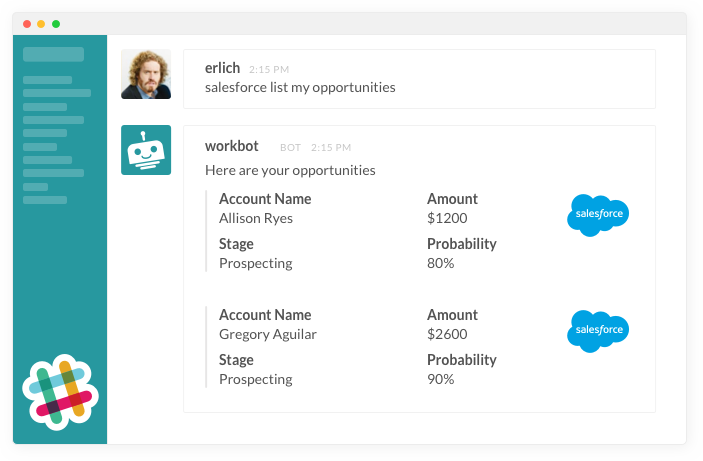
Task: Open the workbot username link
Action: point(232,146)
